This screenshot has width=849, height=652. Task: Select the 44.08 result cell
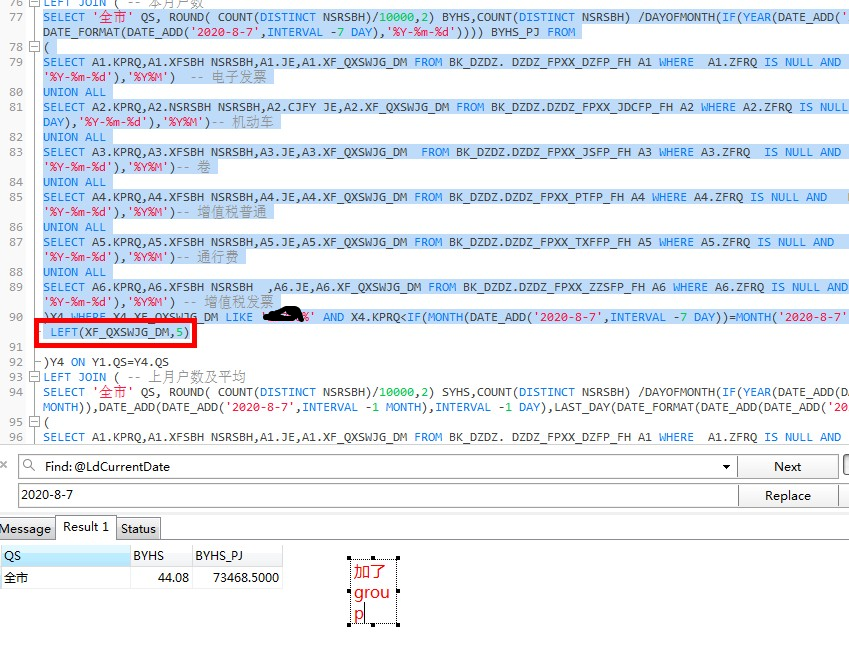tap(160, 577)
